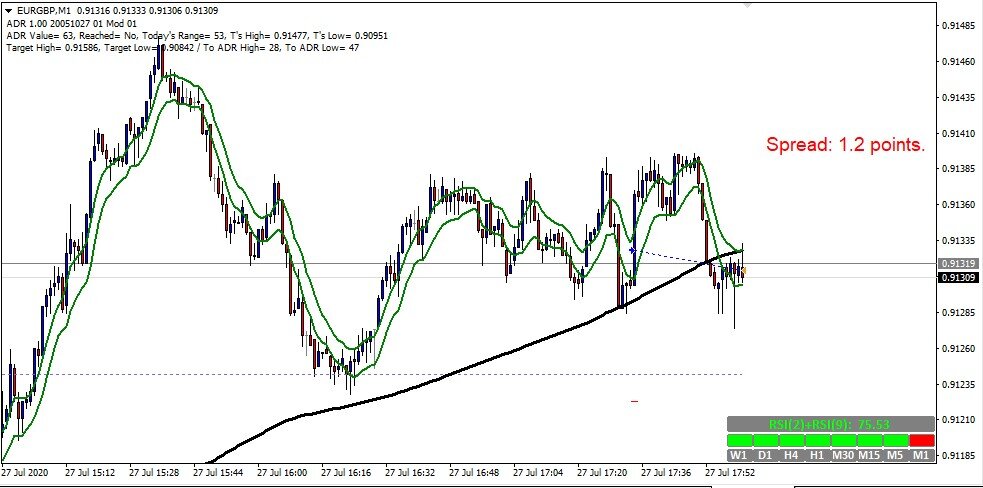Click the black 0.91309 current price tag

(x=958, y=277)
